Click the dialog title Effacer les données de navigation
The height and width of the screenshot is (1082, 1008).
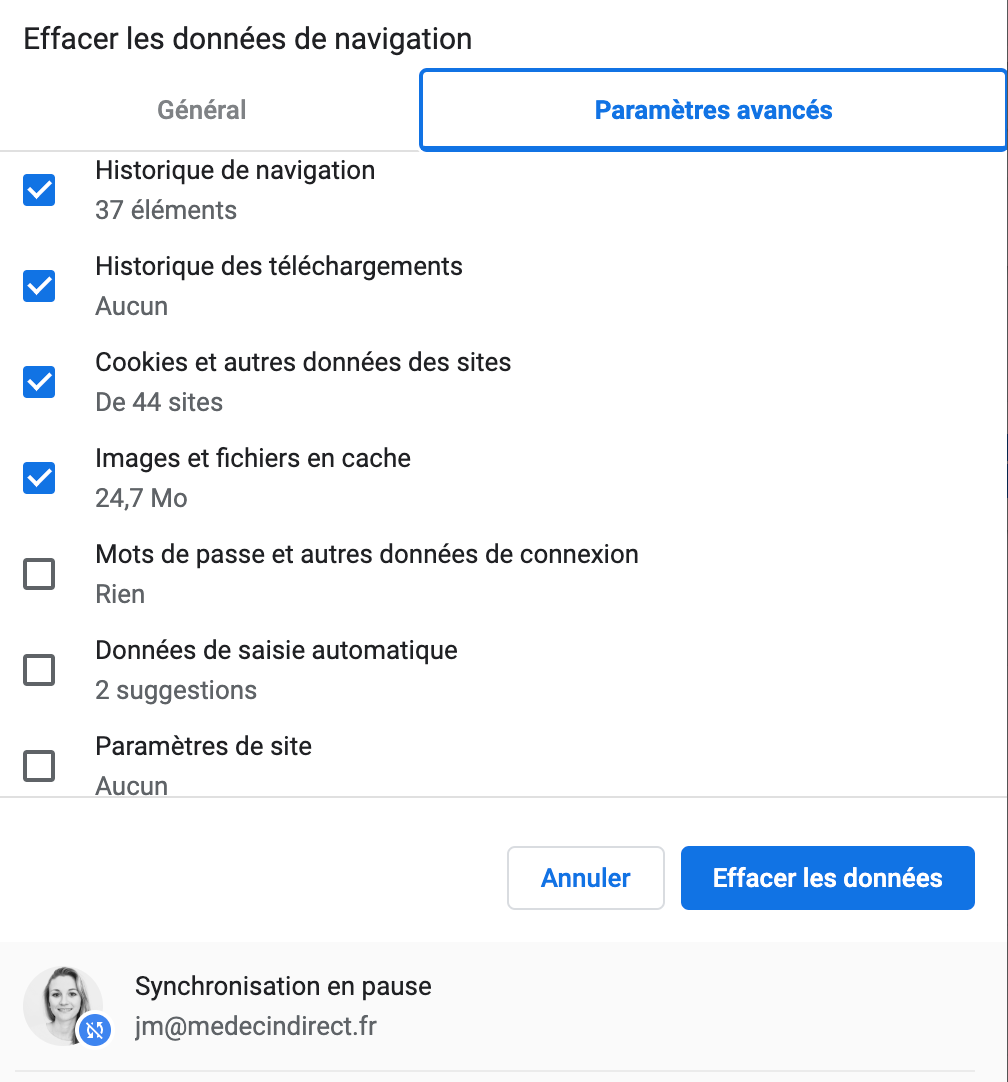pyautogui.click(x=247, y=40)
